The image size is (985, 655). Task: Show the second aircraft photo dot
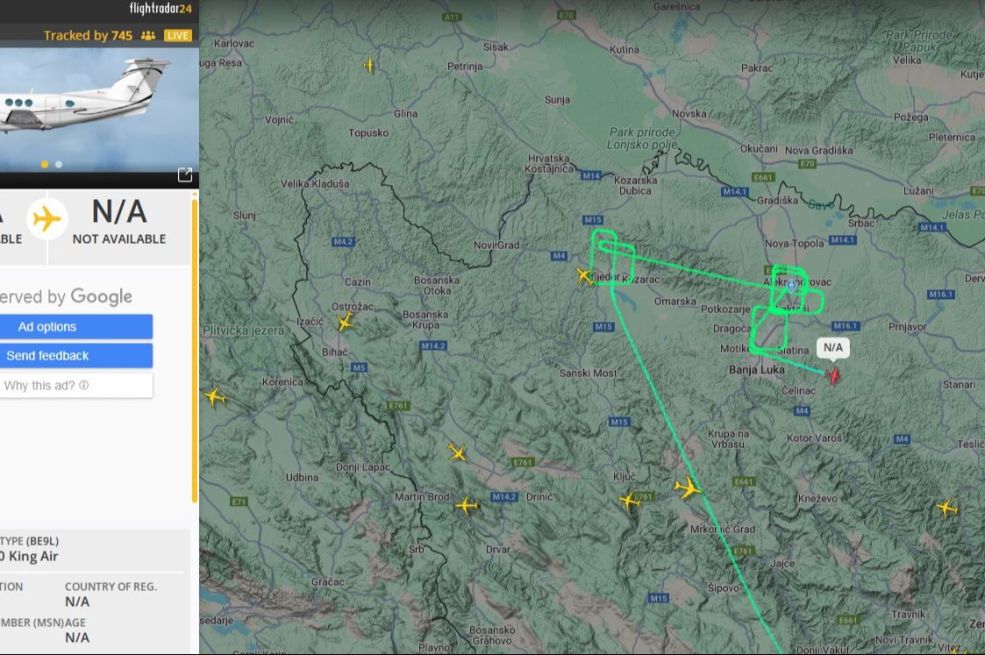point(58,165)
